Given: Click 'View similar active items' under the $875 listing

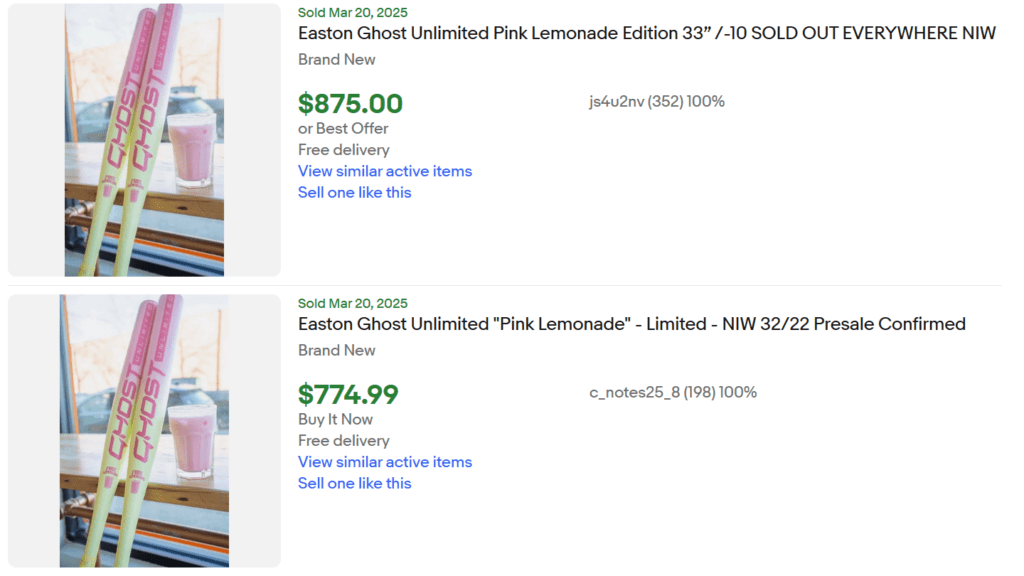Looking at the screenshot, I should pos(384,171).
